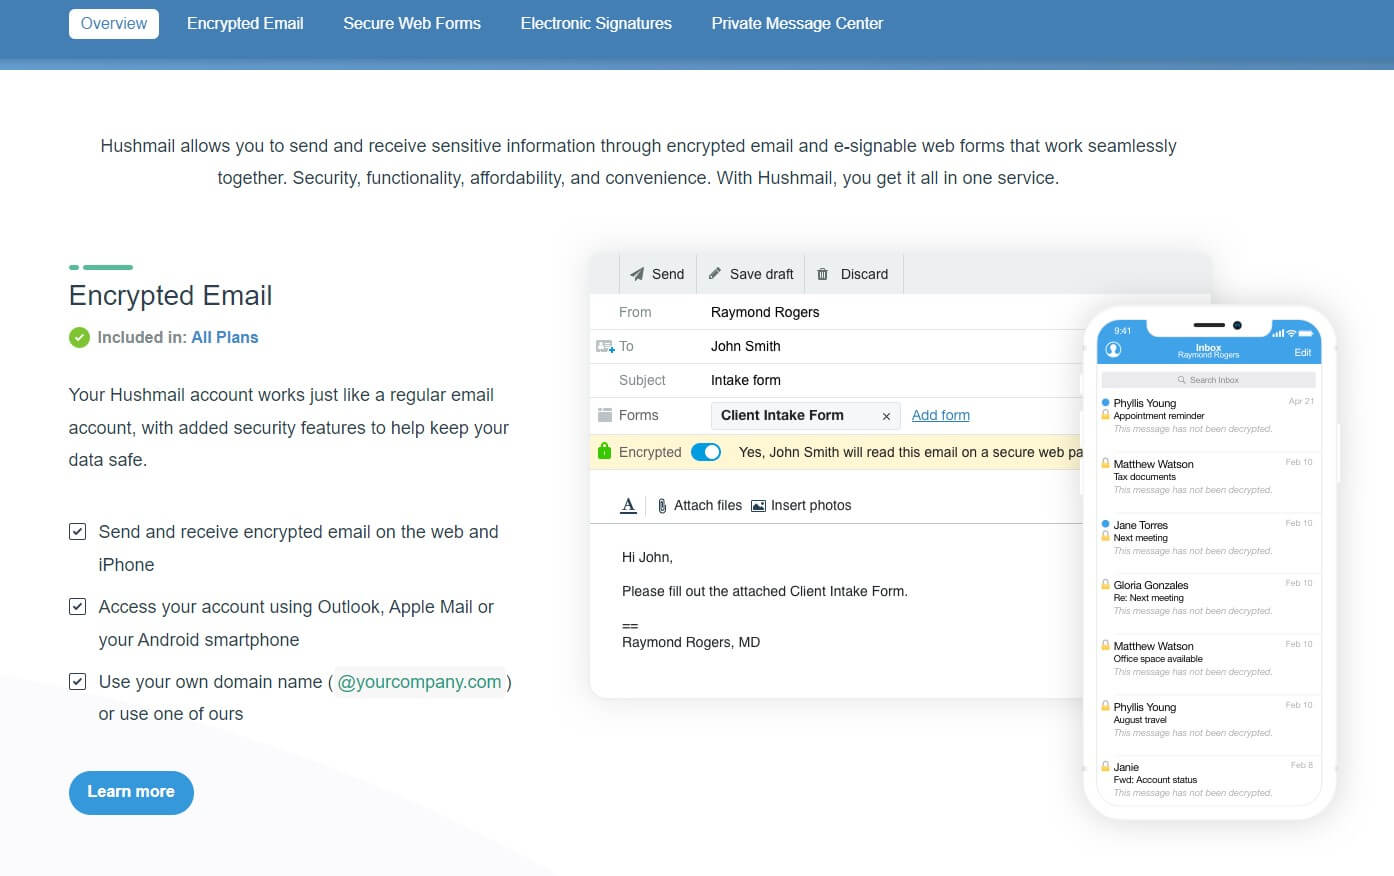Click the trash Discard icon
This screenshot has width=1394, height=876.
tap(823, 274)
